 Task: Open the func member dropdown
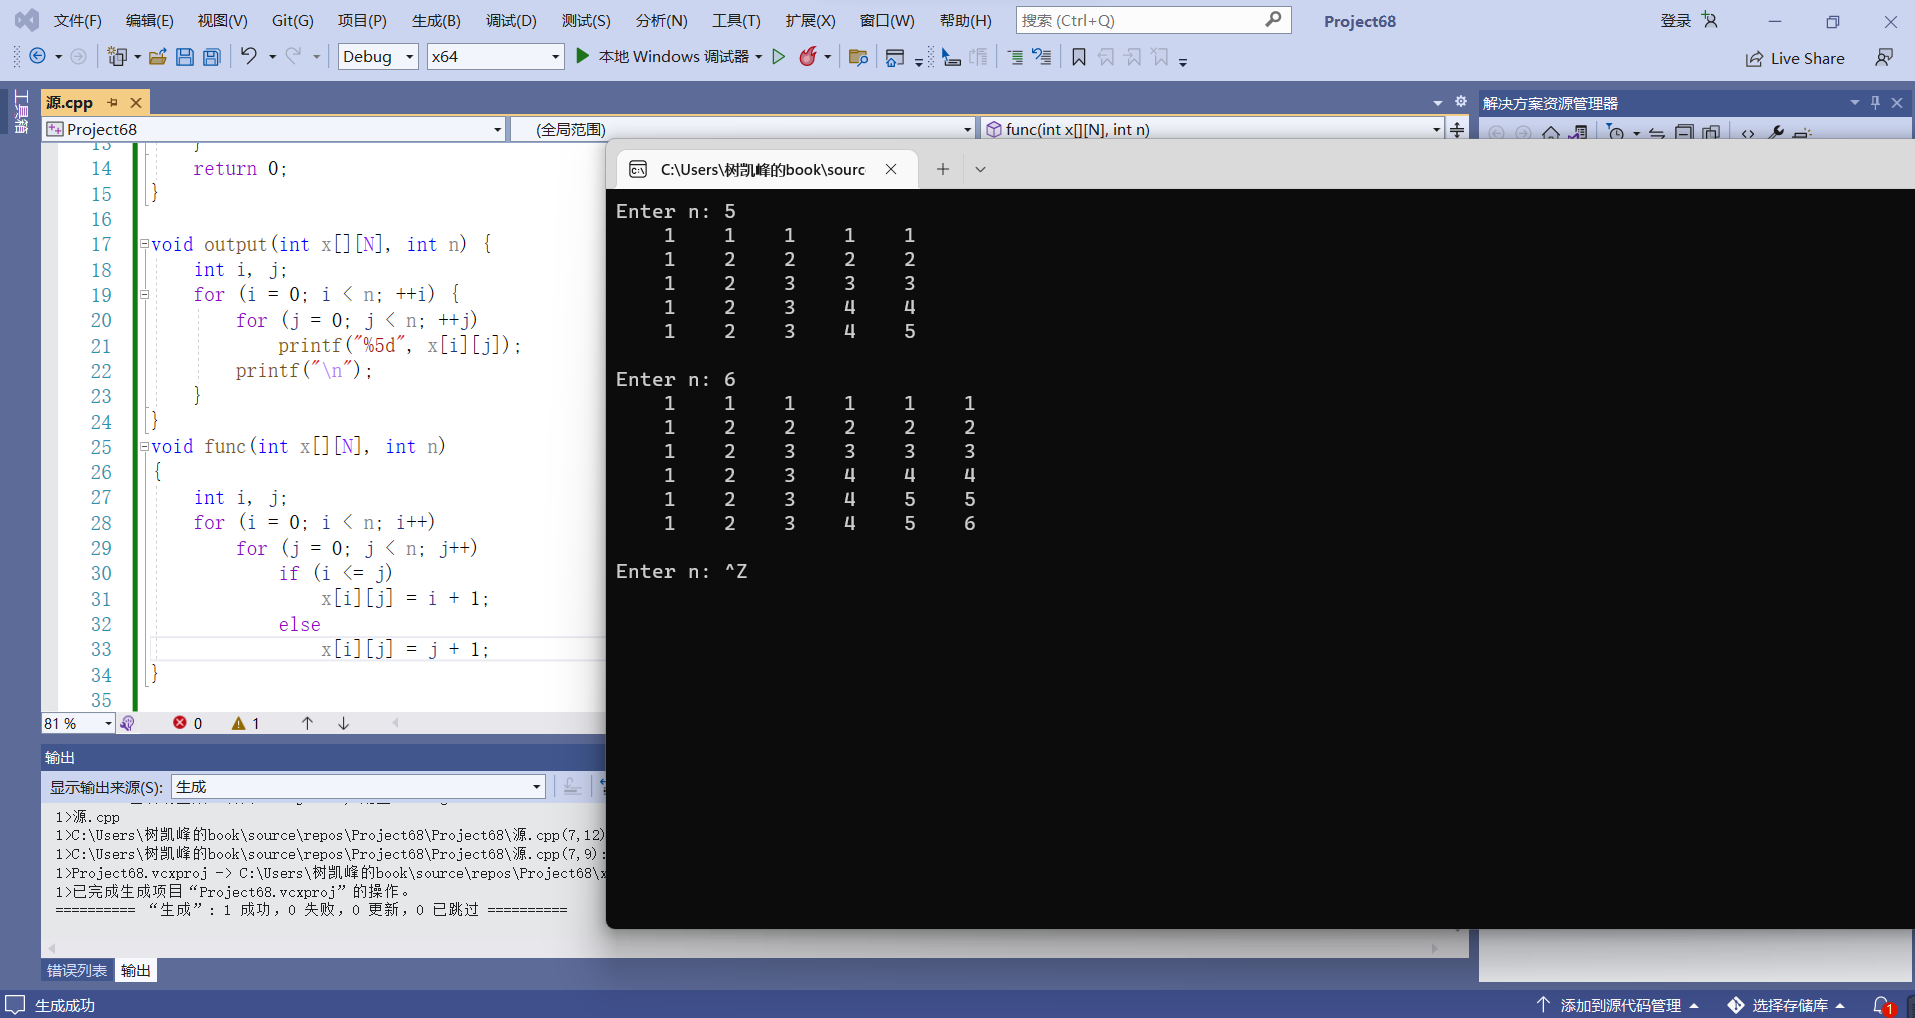(1212, 129)
